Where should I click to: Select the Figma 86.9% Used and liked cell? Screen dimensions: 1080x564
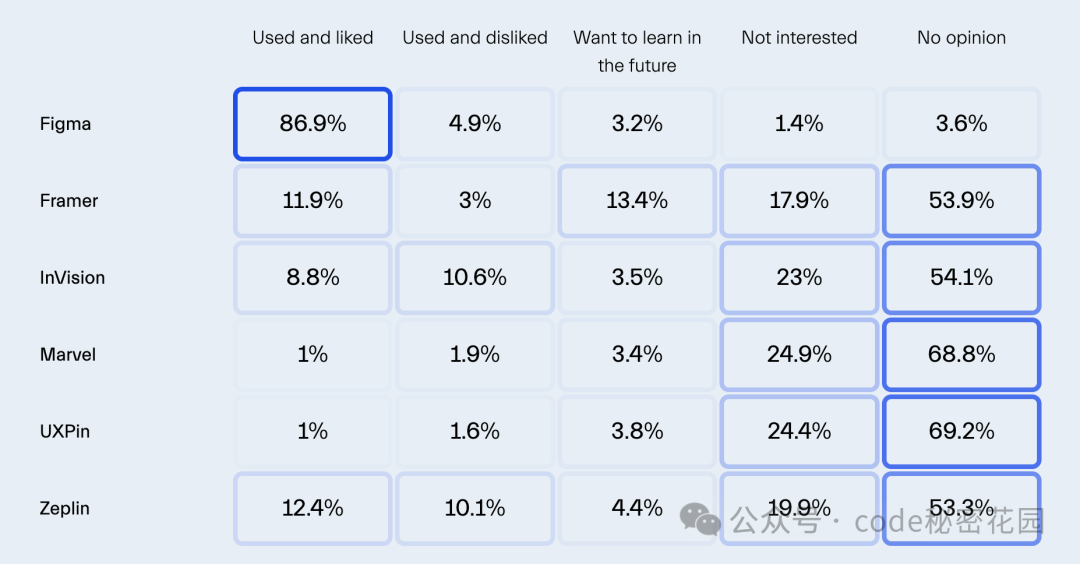coord(313,124)
